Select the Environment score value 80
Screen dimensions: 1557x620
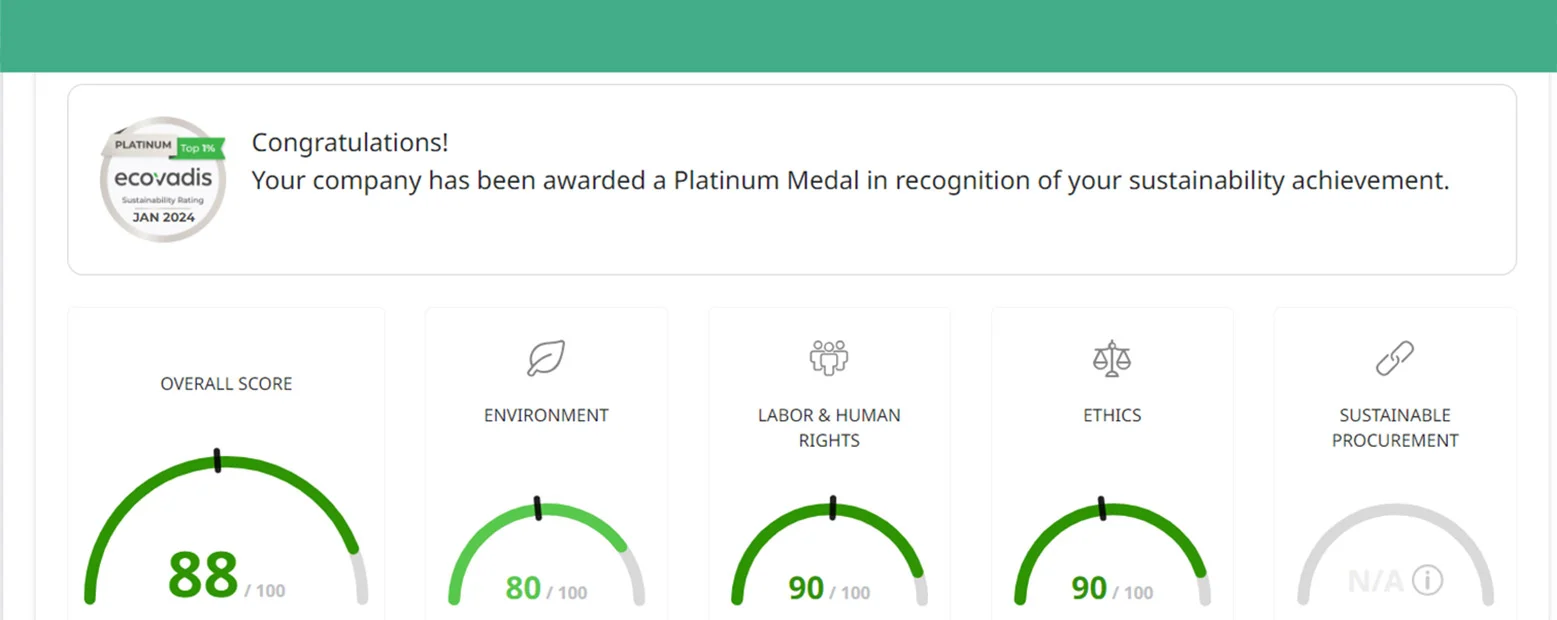tap(523, 588)
